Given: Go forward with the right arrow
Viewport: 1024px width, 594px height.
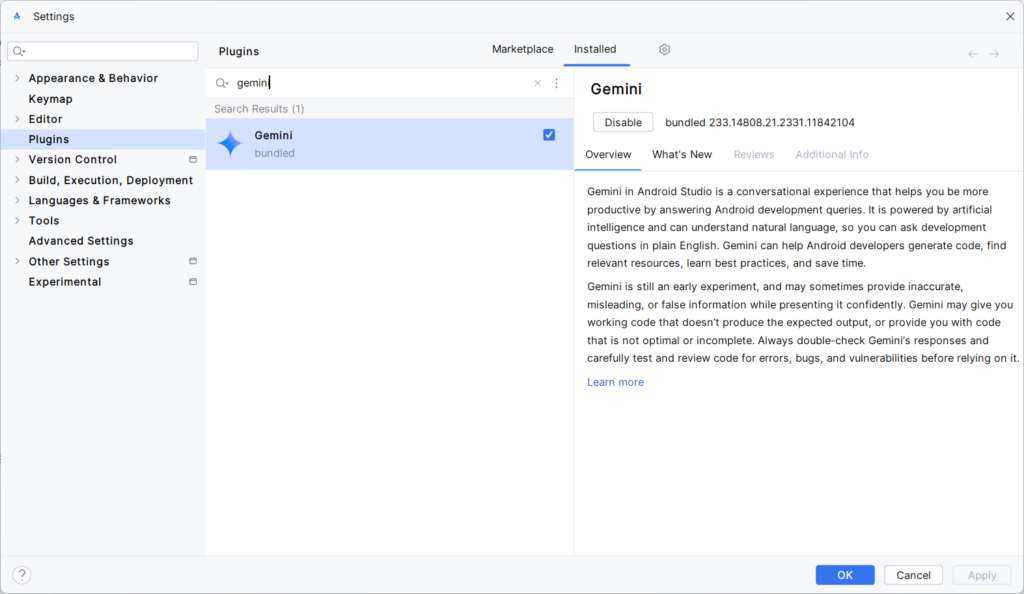Looking at the screenshot, I should [x=994, y=54].
